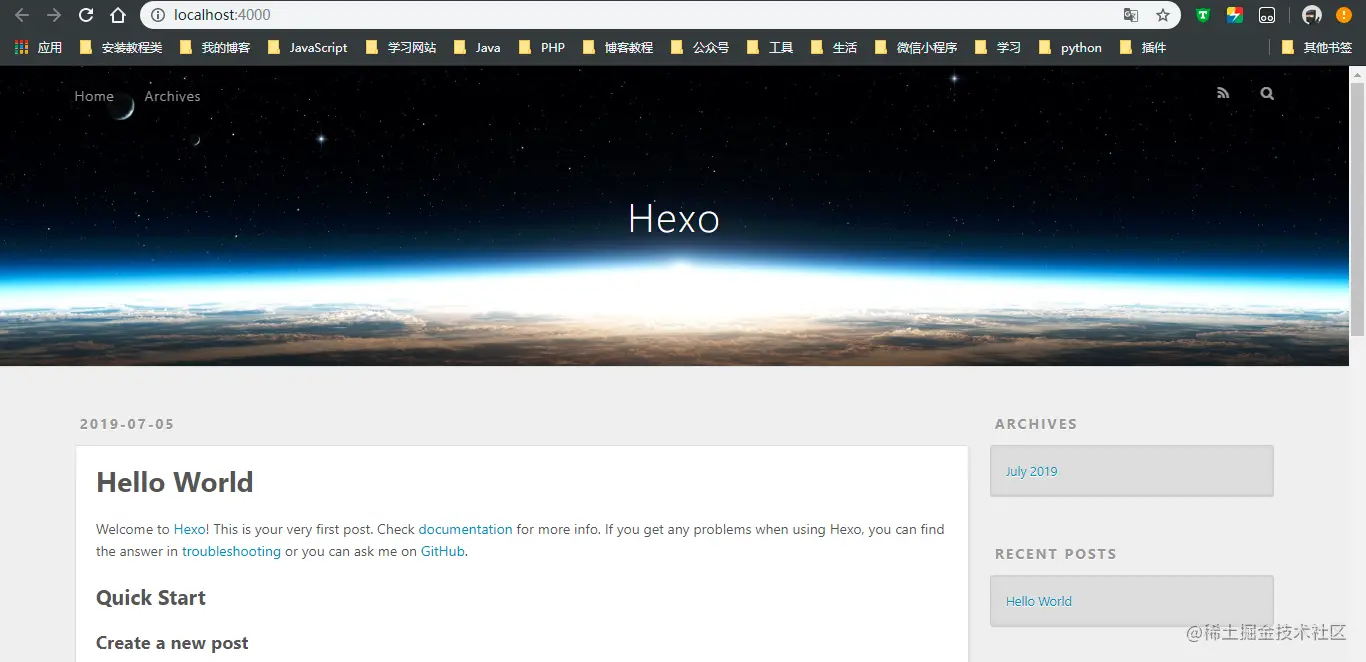This screenshot has width=1366, height=662.
Task: Click the blog search magnifier icon
Action: [x=1267, y=93]
